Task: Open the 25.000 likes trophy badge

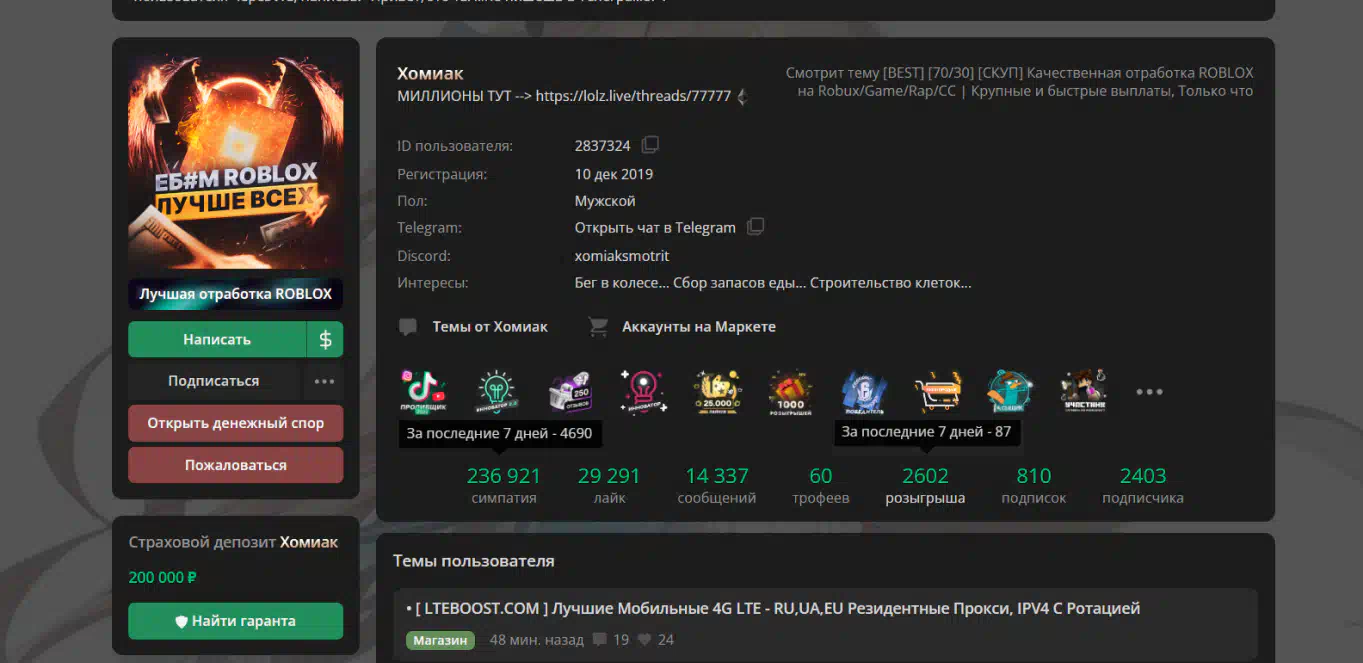Action: (718, 391)
